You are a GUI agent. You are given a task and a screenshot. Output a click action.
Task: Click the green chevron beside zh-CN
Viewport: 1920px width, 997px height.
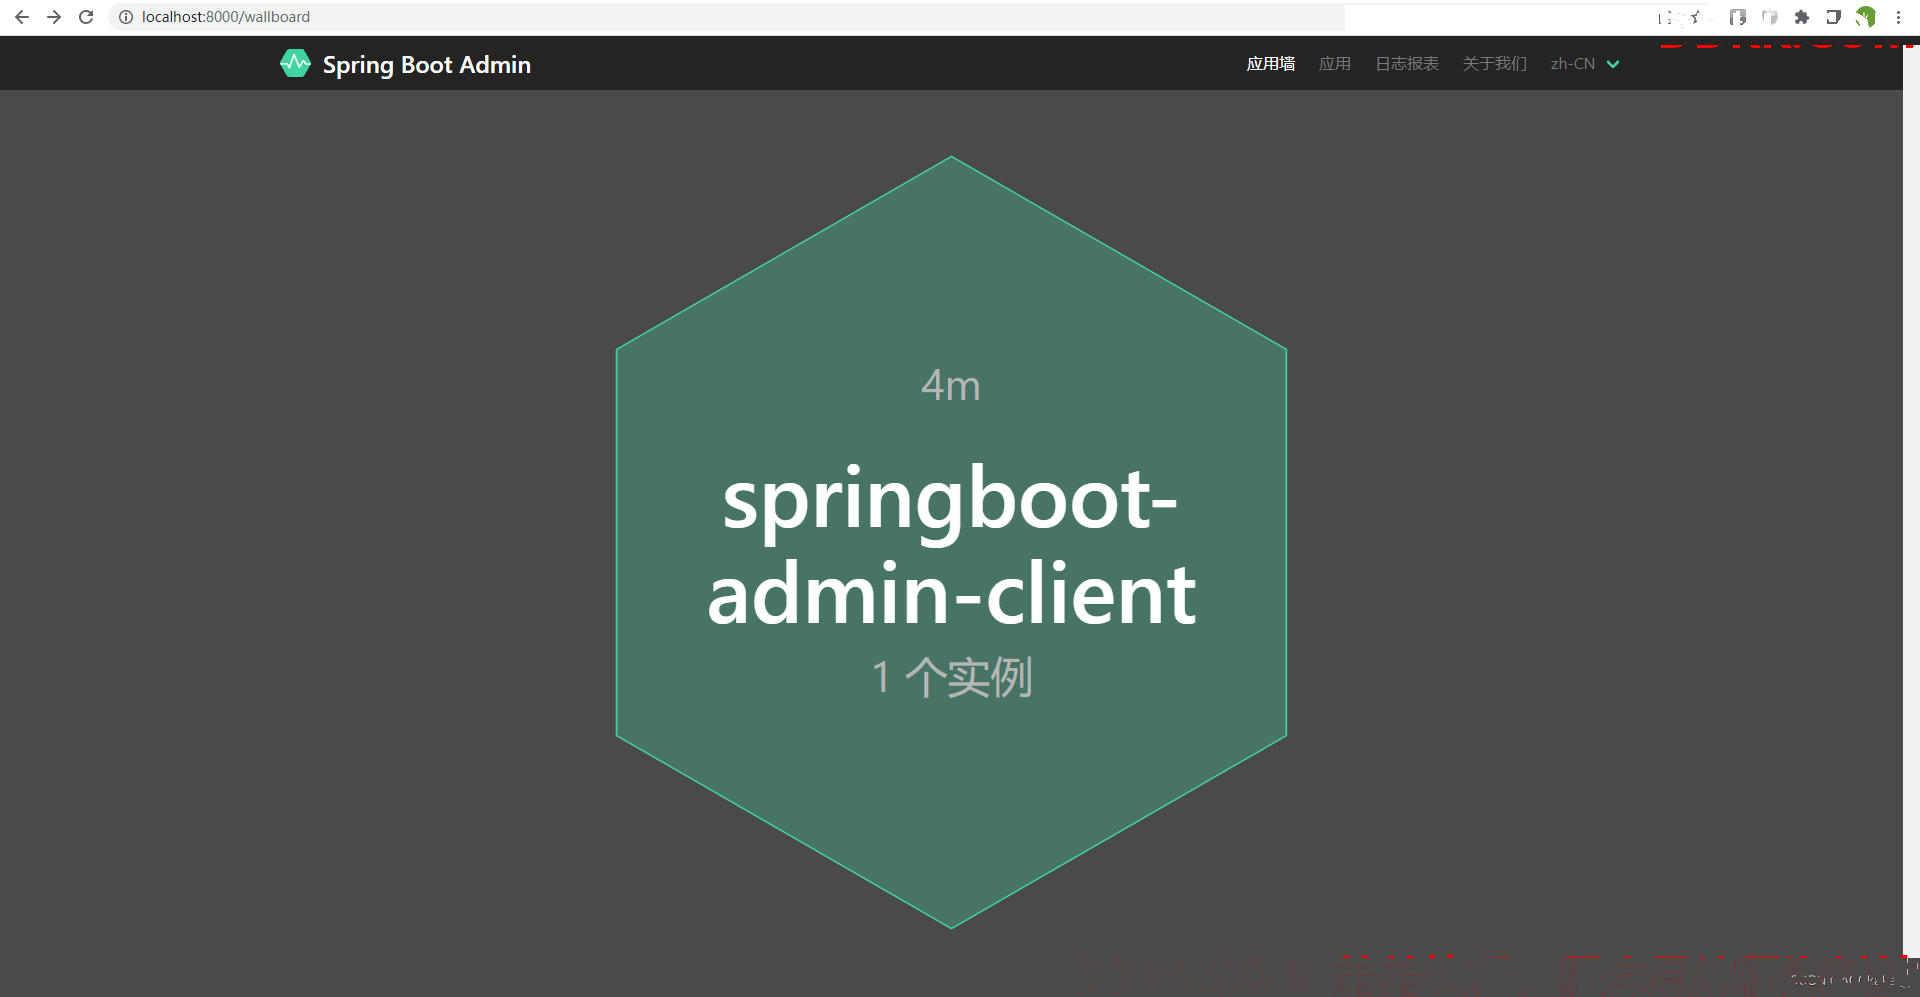pos(1612,64)
